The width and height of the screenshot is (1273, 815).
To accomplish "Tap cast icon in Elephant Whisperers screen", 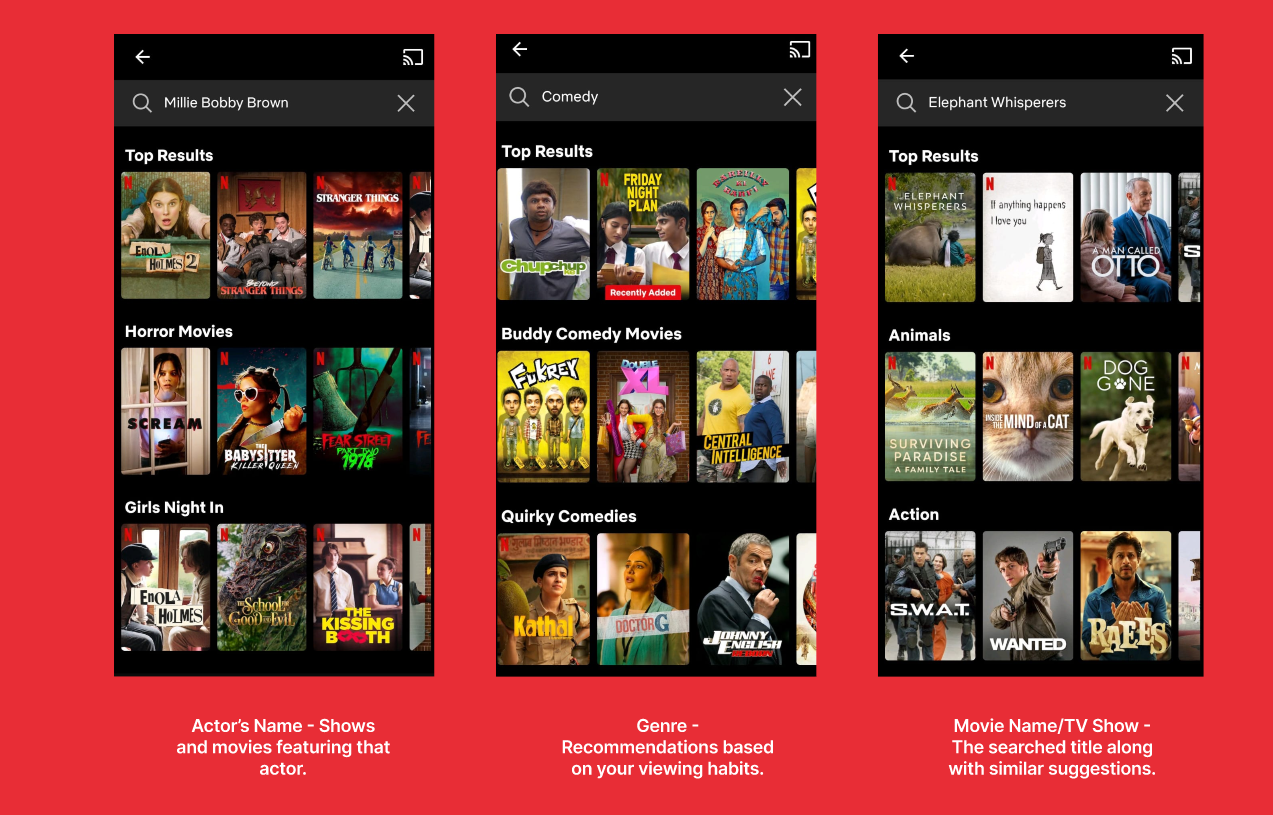I will 1182,56.
